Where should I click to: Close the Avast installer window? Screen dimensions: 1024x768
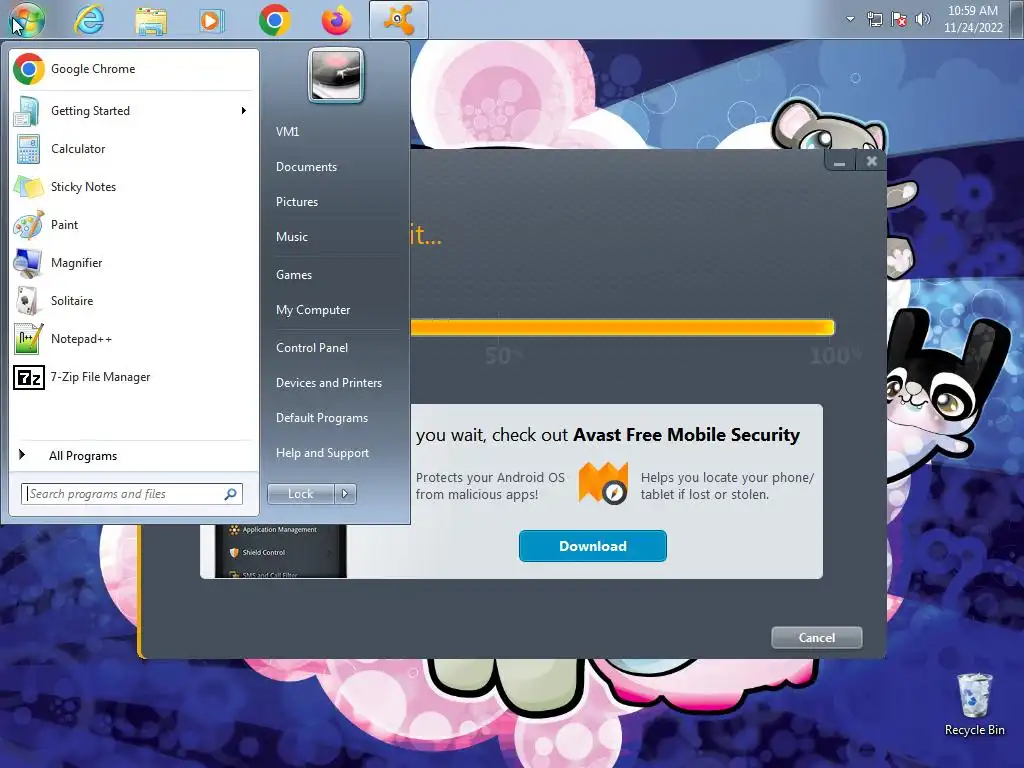point(871,161)
